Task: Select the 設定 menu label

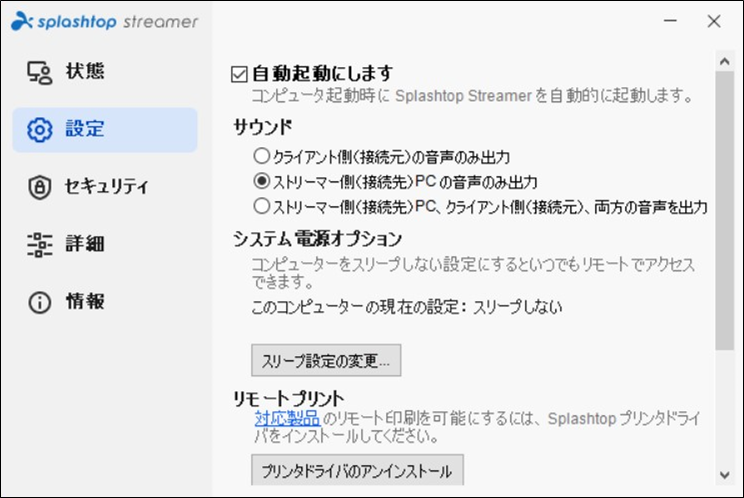Action: [x=85, y=129]
